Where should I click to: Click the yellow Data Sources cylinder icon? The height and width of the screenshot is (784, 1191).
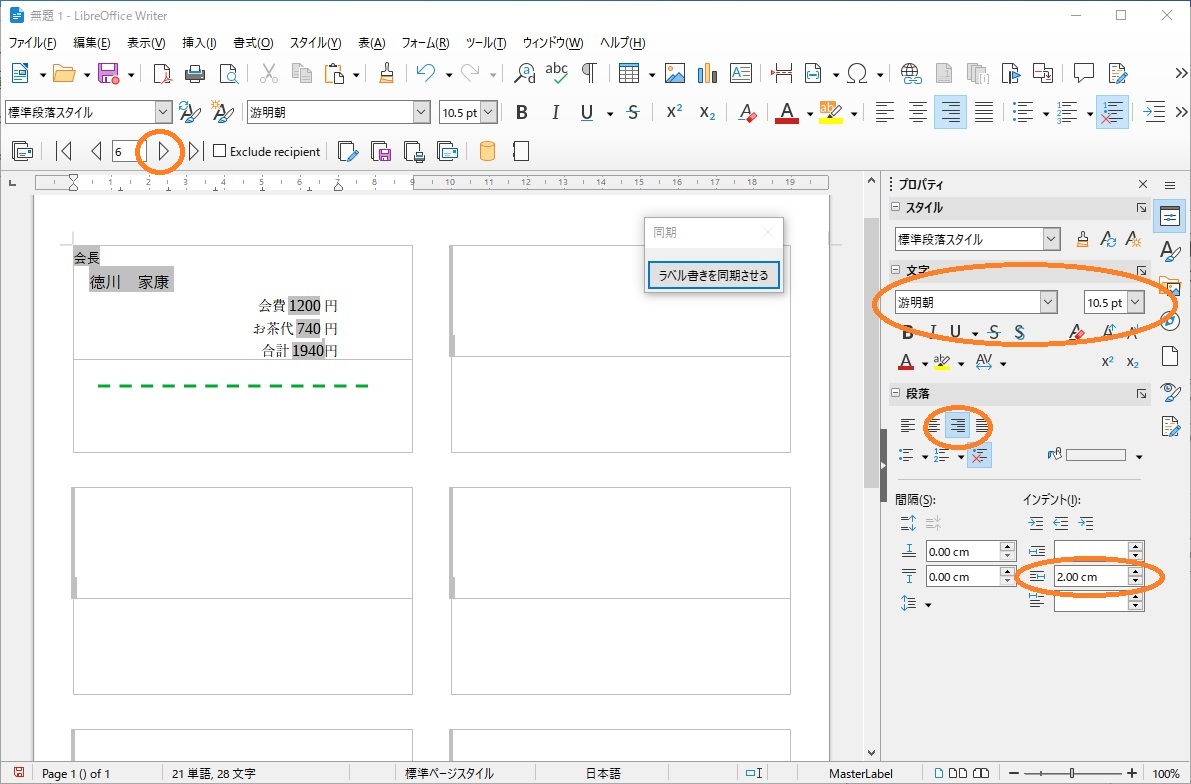pyautogui.click(x=488, y=151)
